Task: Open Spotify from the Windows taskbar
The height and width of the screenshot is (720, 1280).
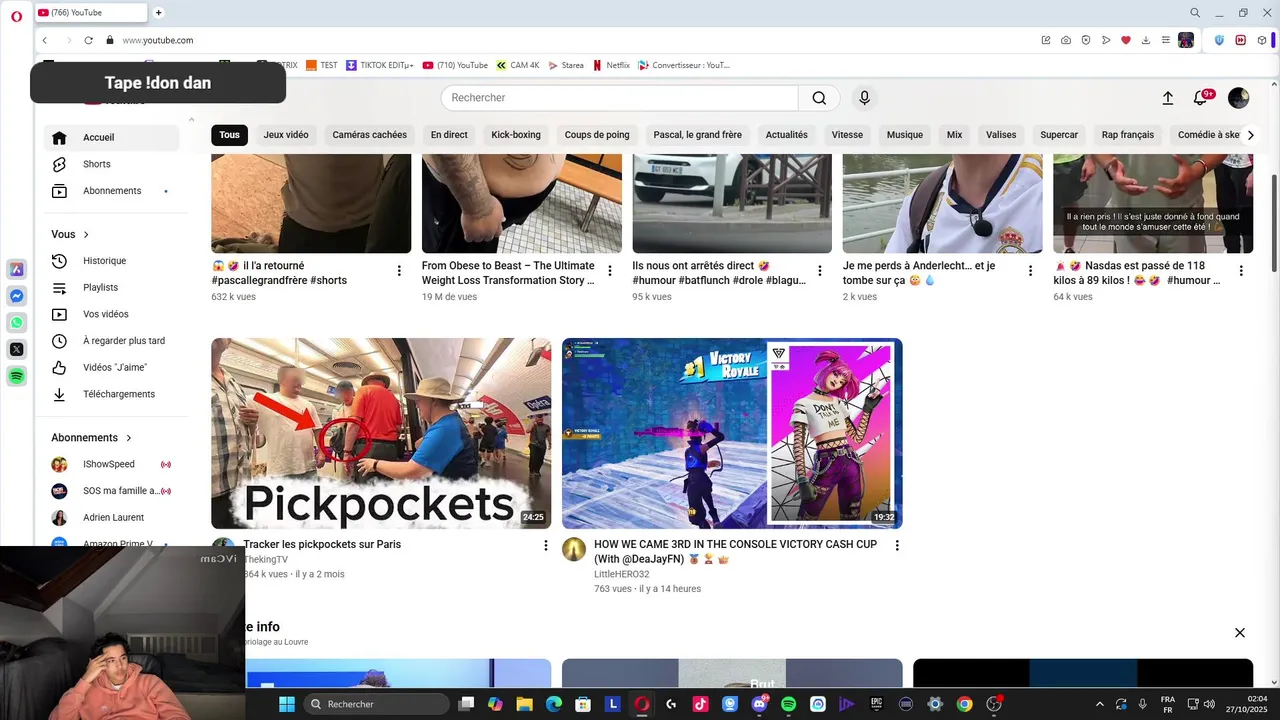Action: (x=788, y=704)
